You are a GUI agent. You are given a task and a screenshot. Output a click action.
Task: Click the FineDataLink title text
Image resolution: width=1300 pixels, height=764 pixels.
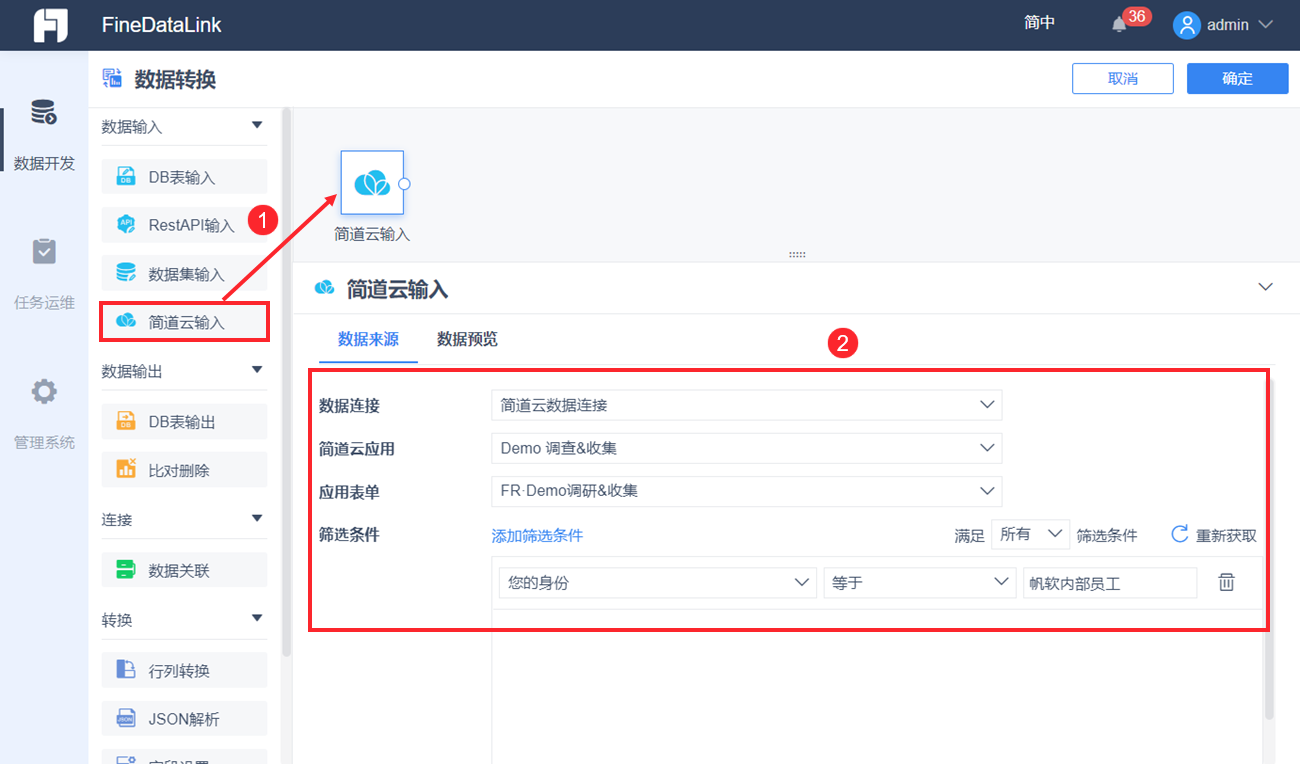[162, 25]
